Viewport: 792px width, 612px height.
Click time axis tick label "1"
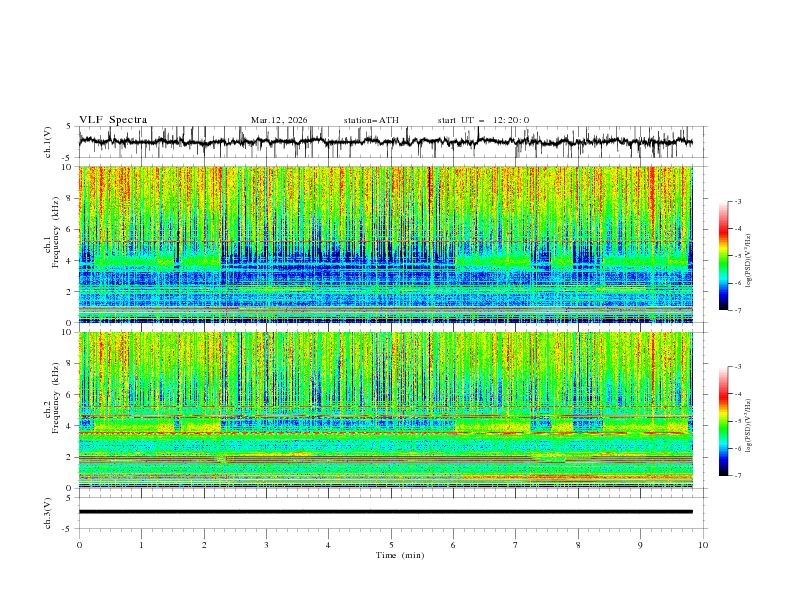(141, 545)
